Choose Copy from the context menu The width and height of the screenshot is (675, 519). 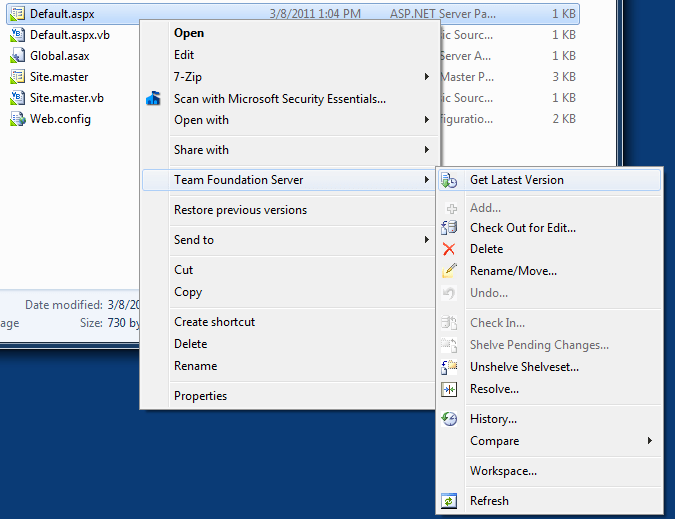pos(289,292)
